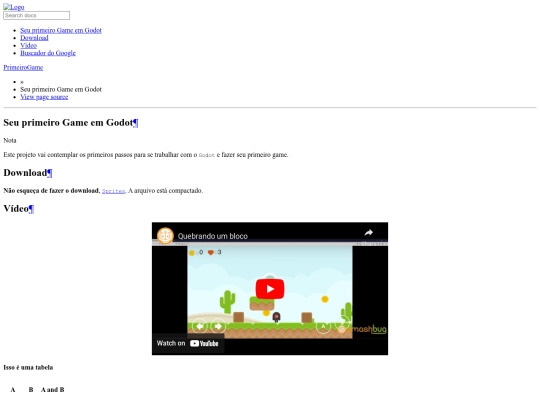Focus the Search docs input field
The height and width of the screenshot is (405, 540).
[x=37, y=15]
